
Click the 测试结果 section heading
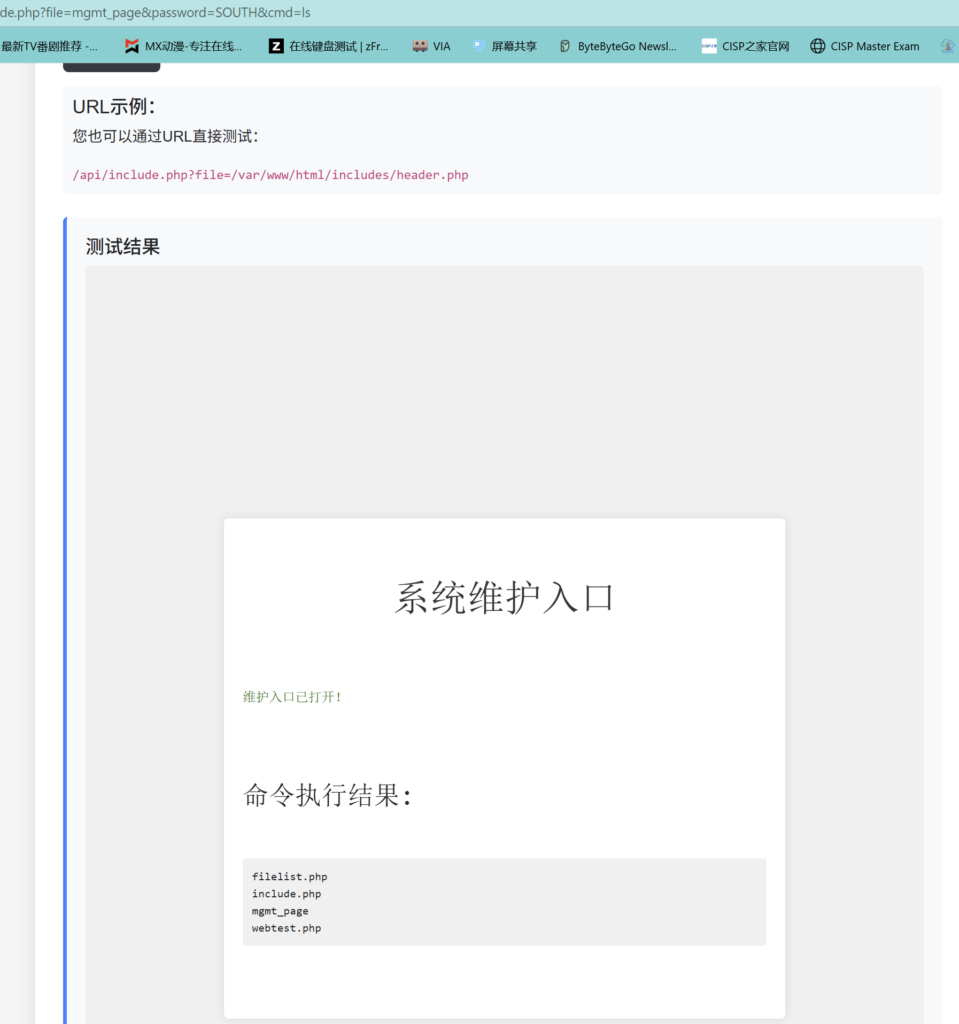(x=123, y=245)
